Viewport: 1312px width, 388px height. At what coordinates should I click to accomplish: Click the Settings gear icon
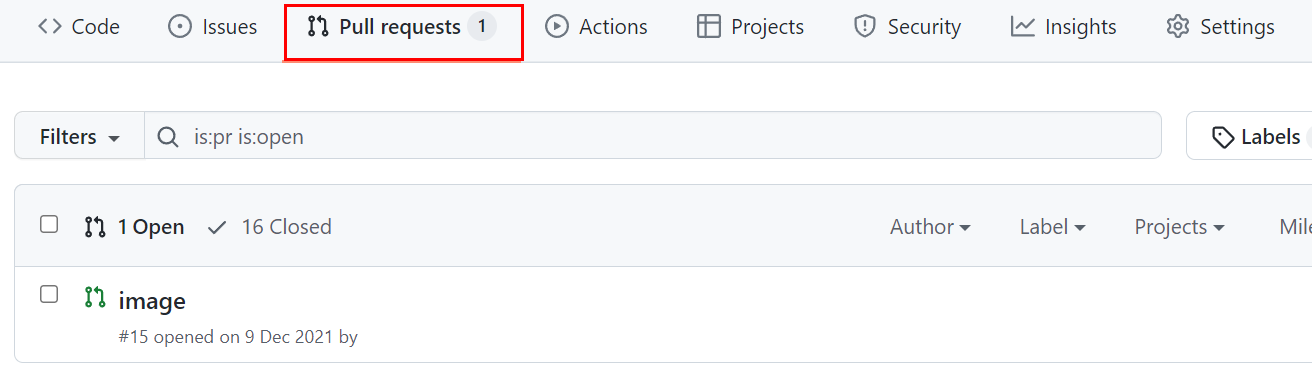(1178, 27)
